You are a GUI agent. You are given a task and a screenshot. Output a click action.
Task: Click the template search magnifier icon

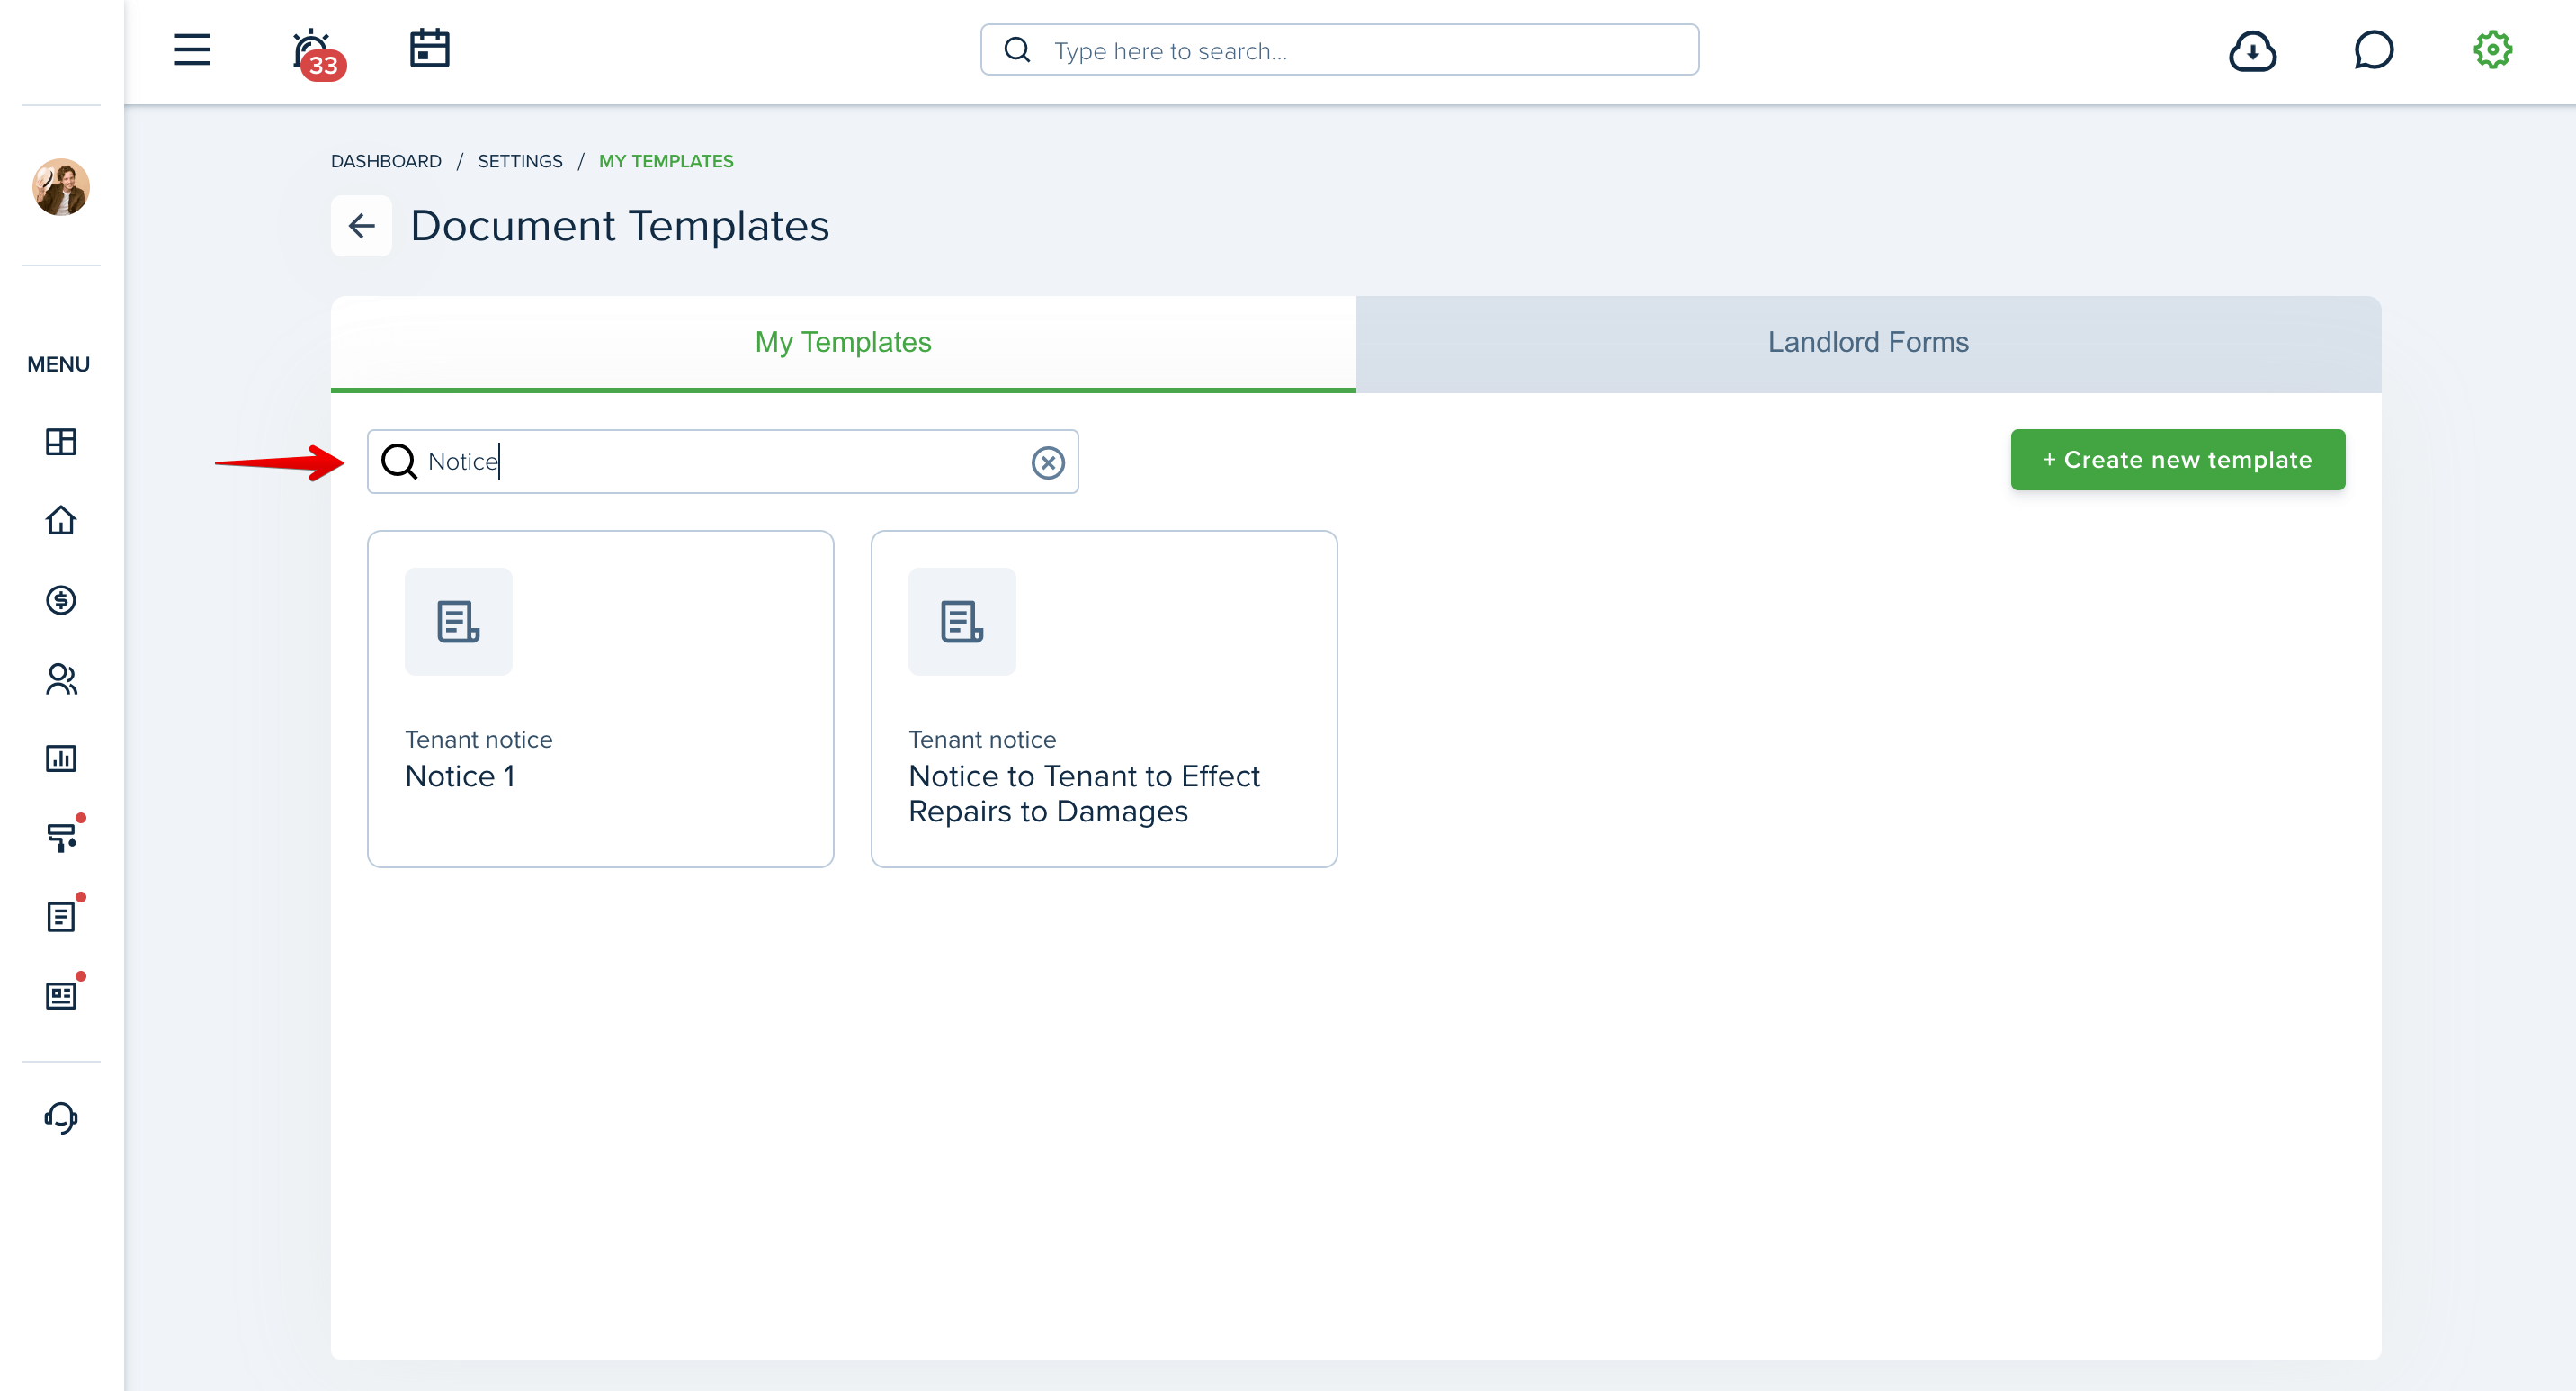[x=399, y=461]
